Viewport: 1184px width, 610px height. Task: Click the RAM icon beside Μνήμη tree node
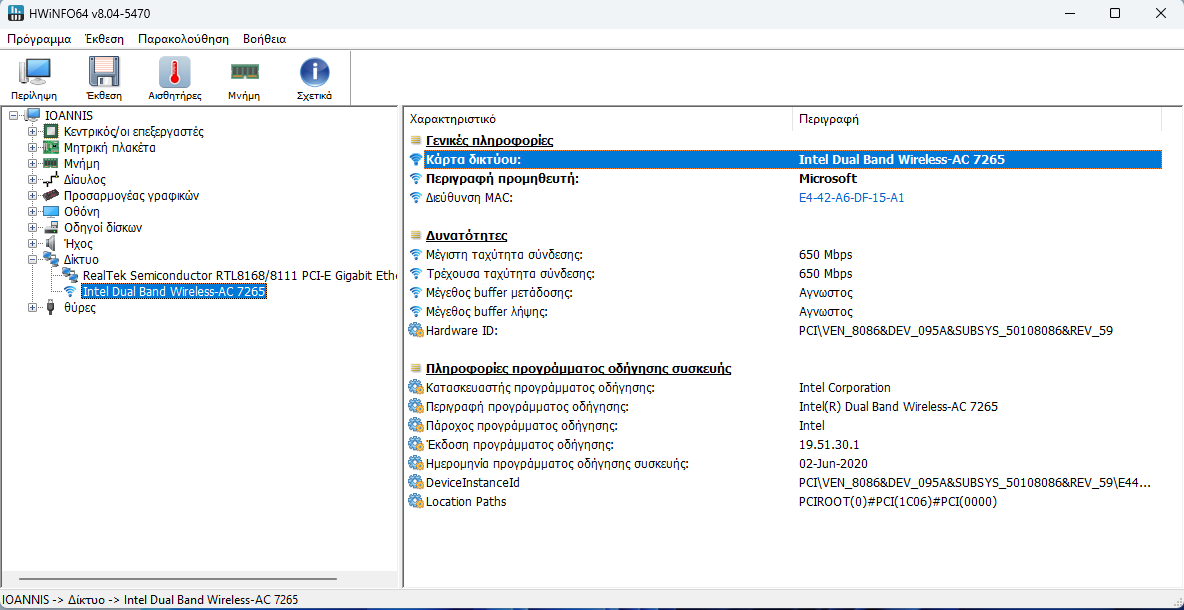point(51,163)
